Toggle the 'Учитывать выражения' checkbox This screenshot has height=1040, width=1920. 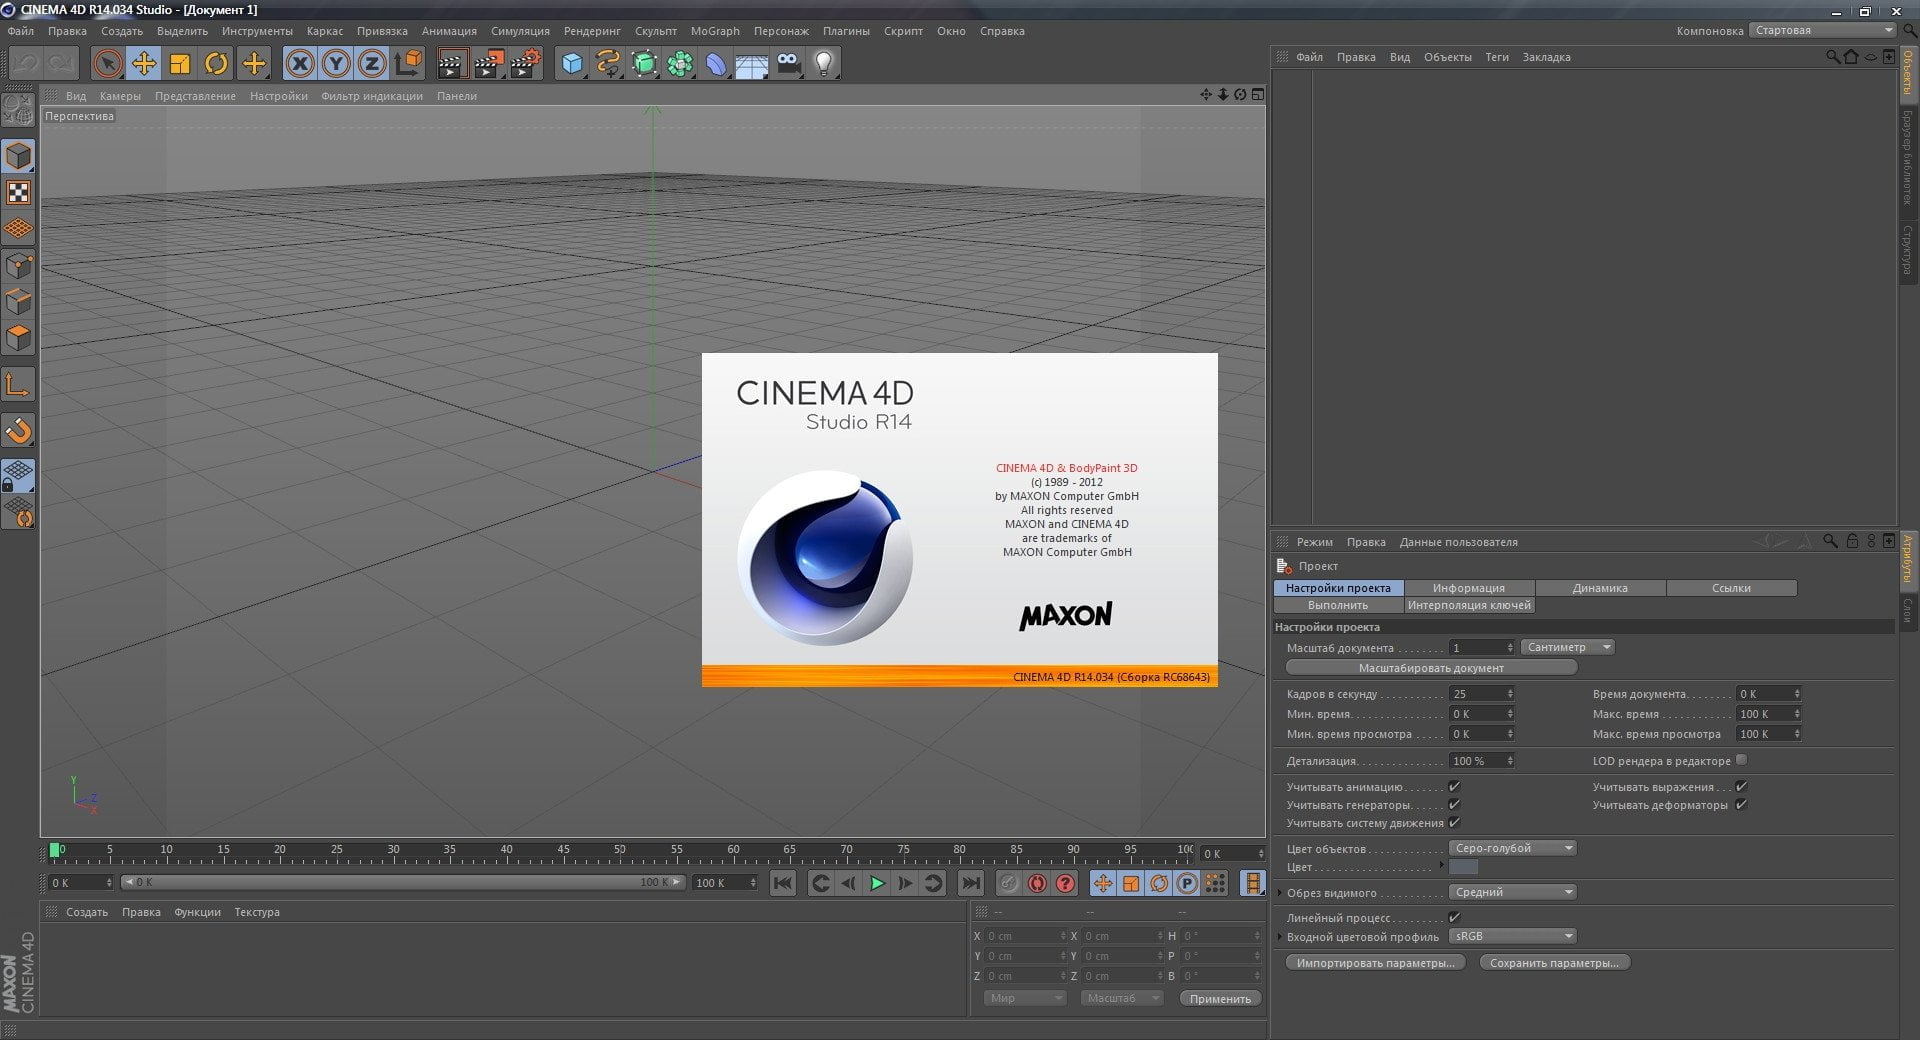point(1741,787)
